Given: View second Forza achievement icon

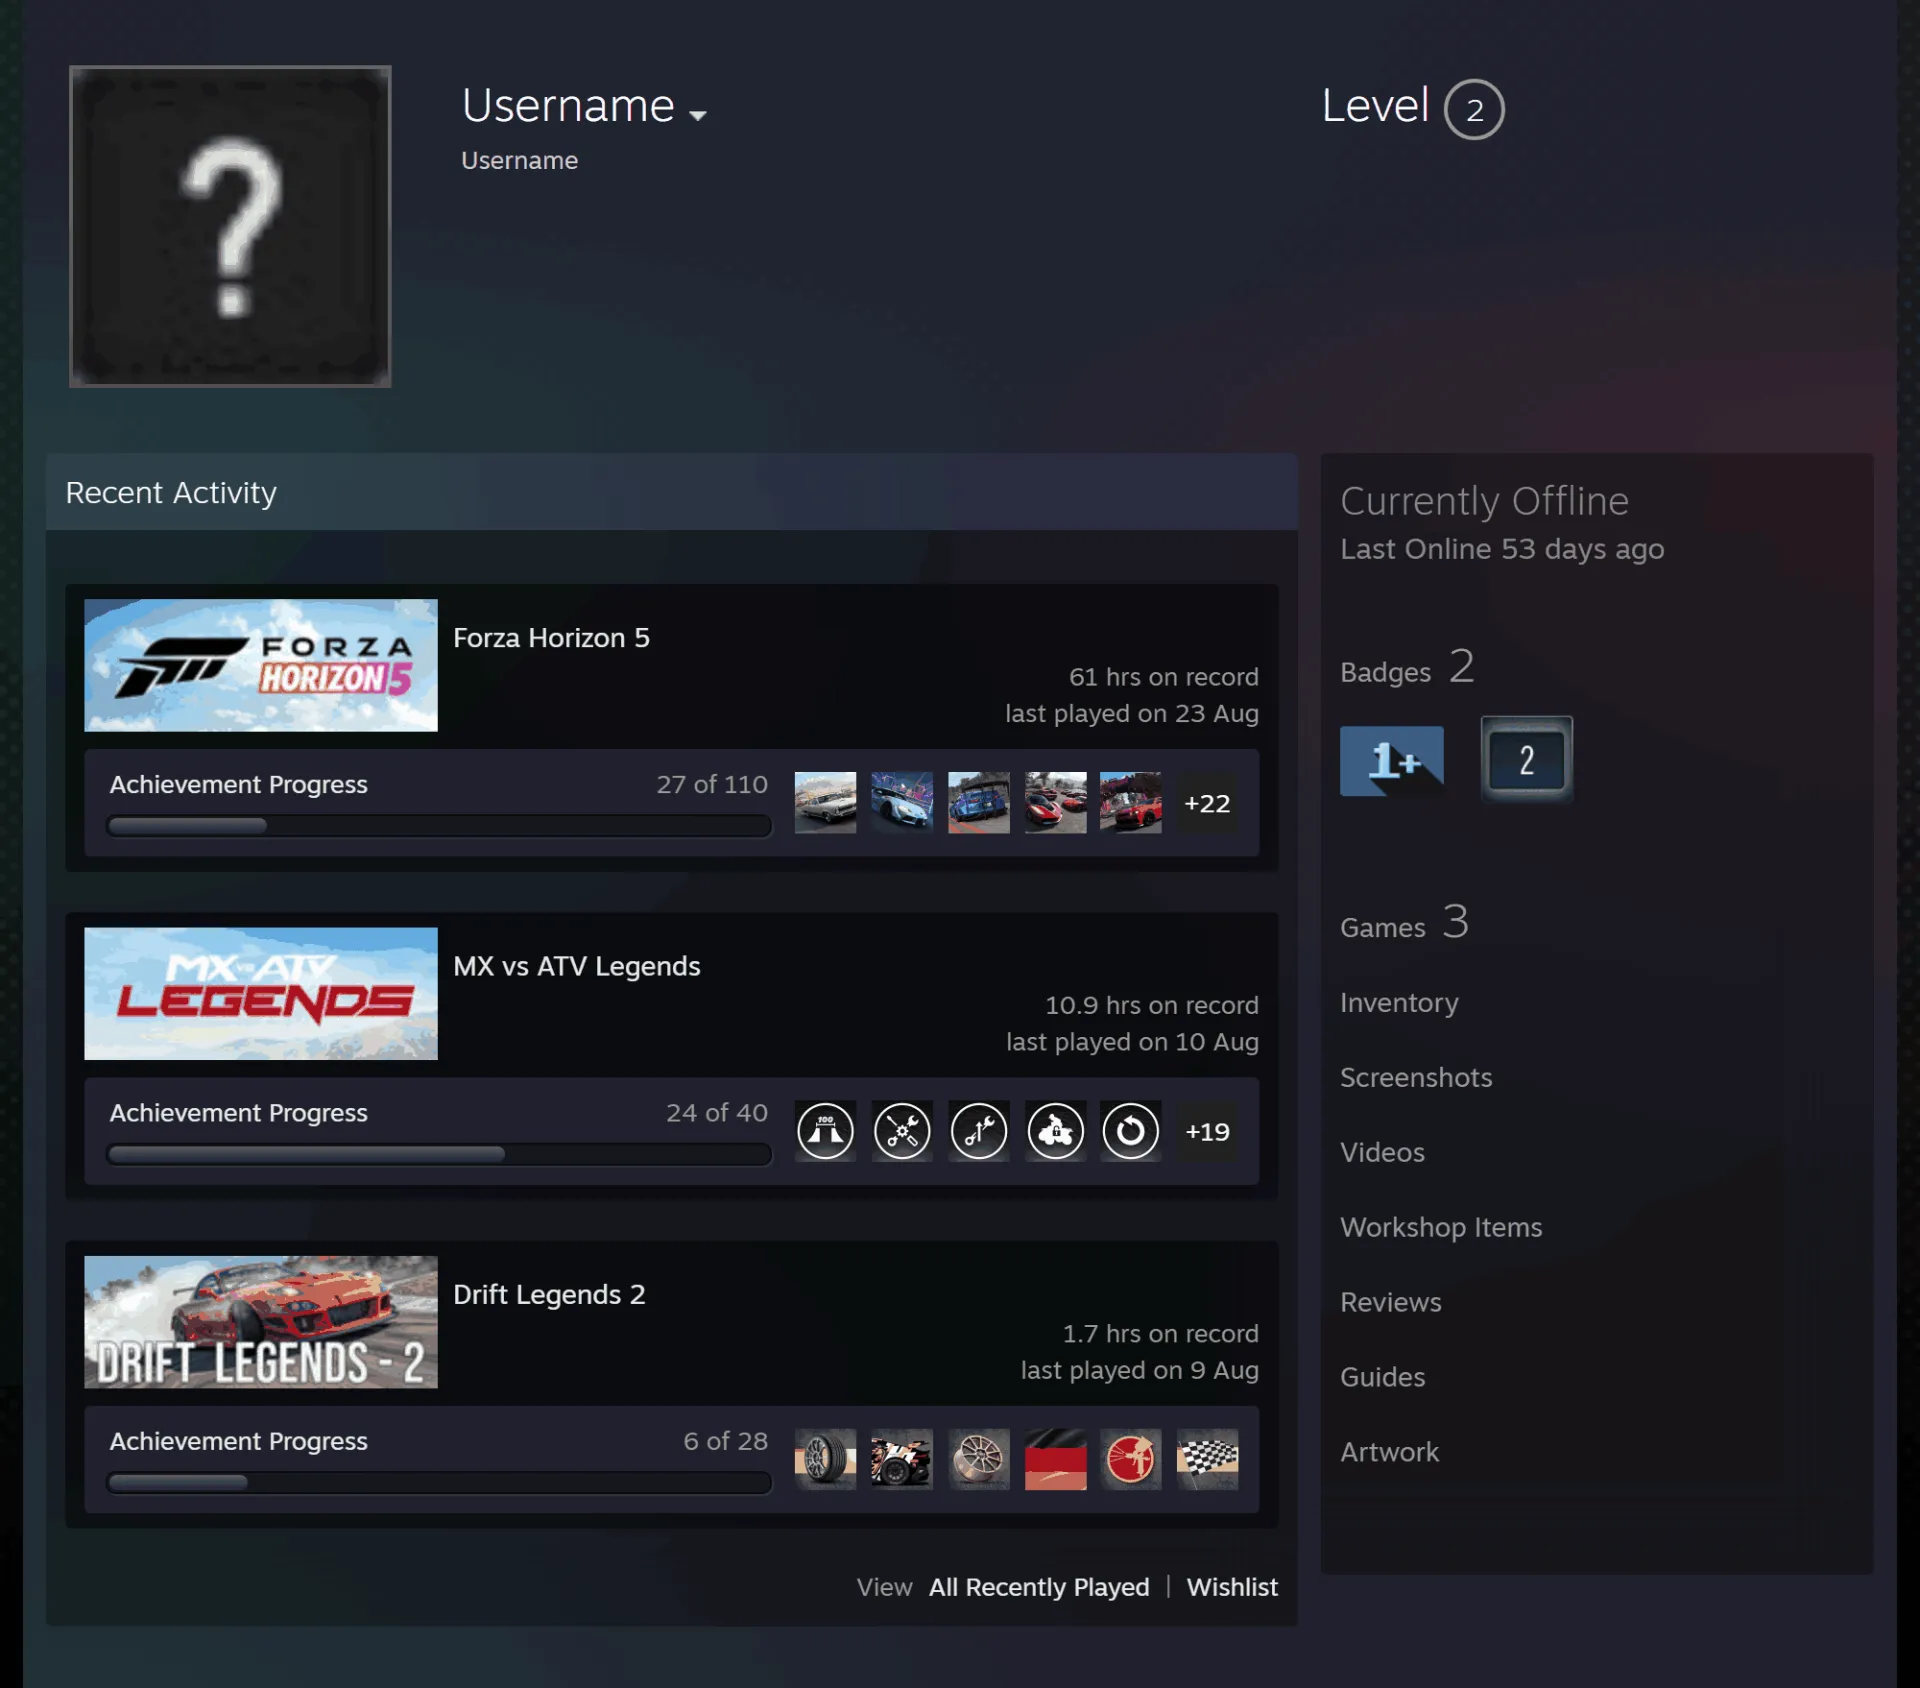Looking at the screenshot, I should [x=902, y=802].
